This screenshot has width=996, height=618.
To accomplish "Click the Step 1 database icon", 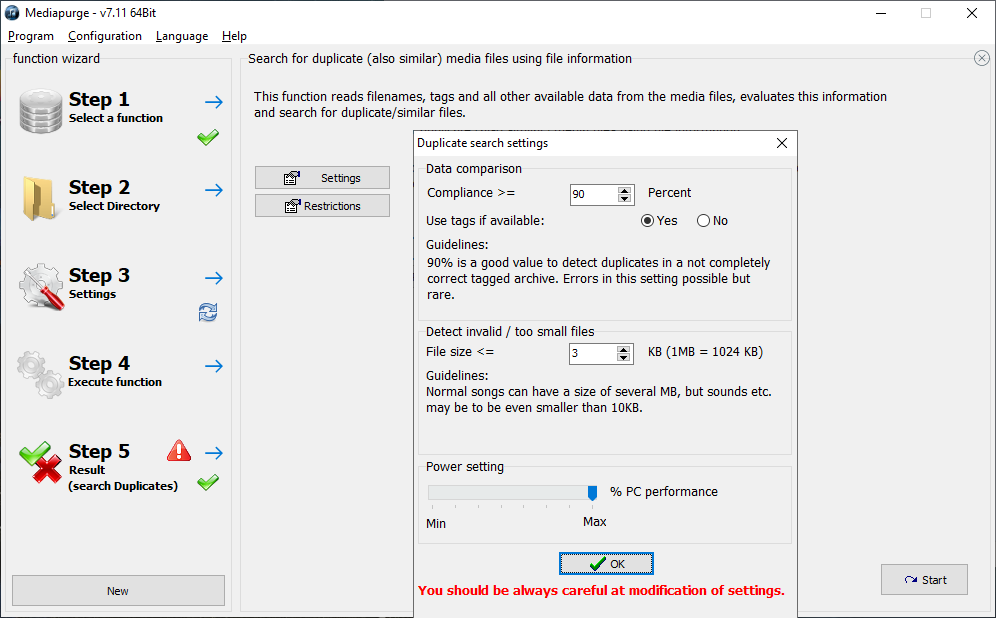I will click(41, 111).
